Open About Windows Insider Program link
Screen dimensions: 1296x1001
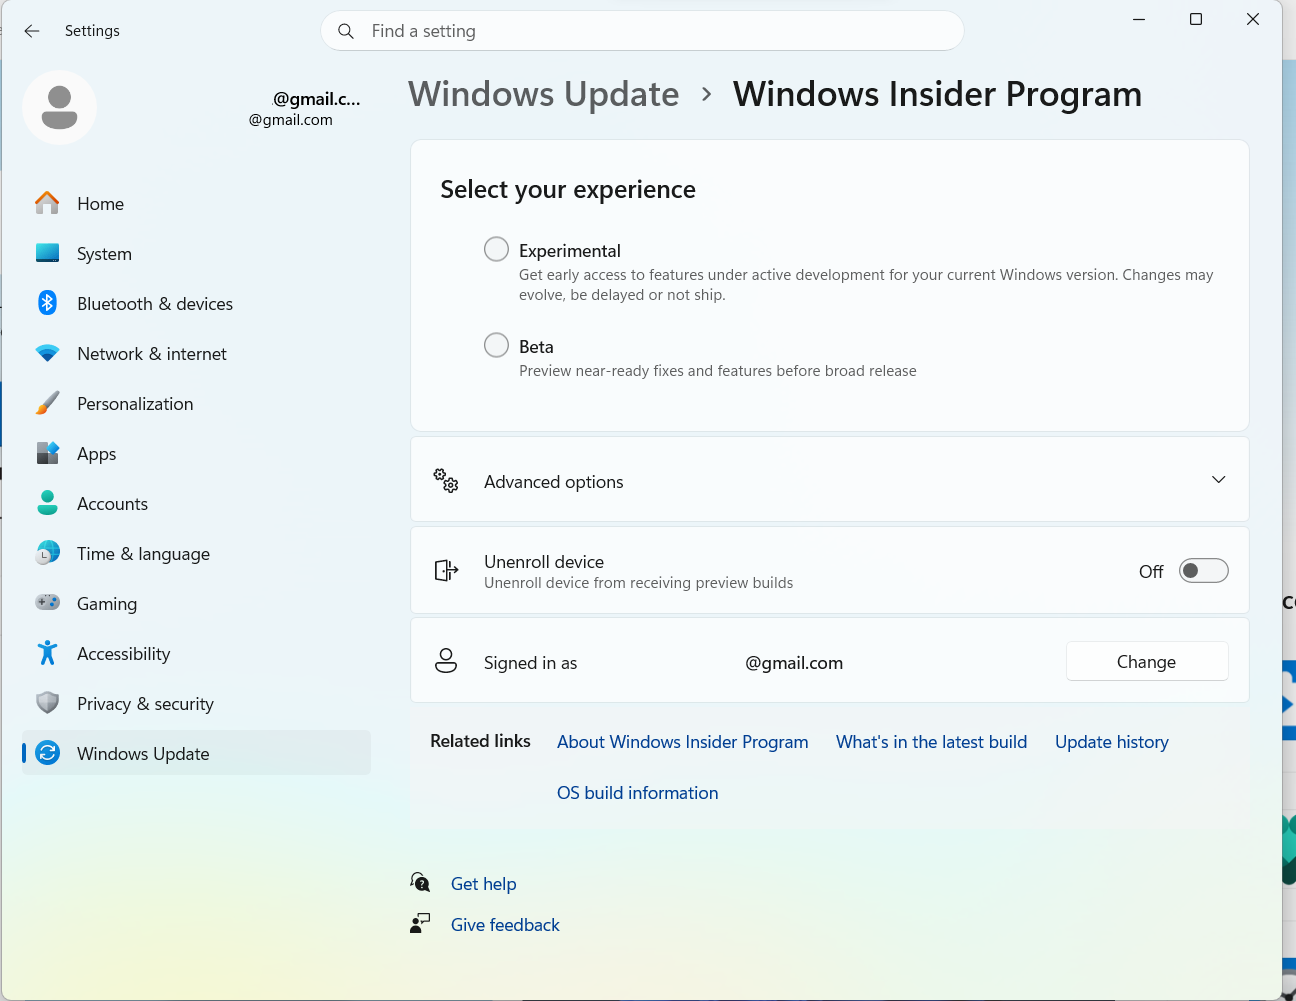click(x=683, y=742)
